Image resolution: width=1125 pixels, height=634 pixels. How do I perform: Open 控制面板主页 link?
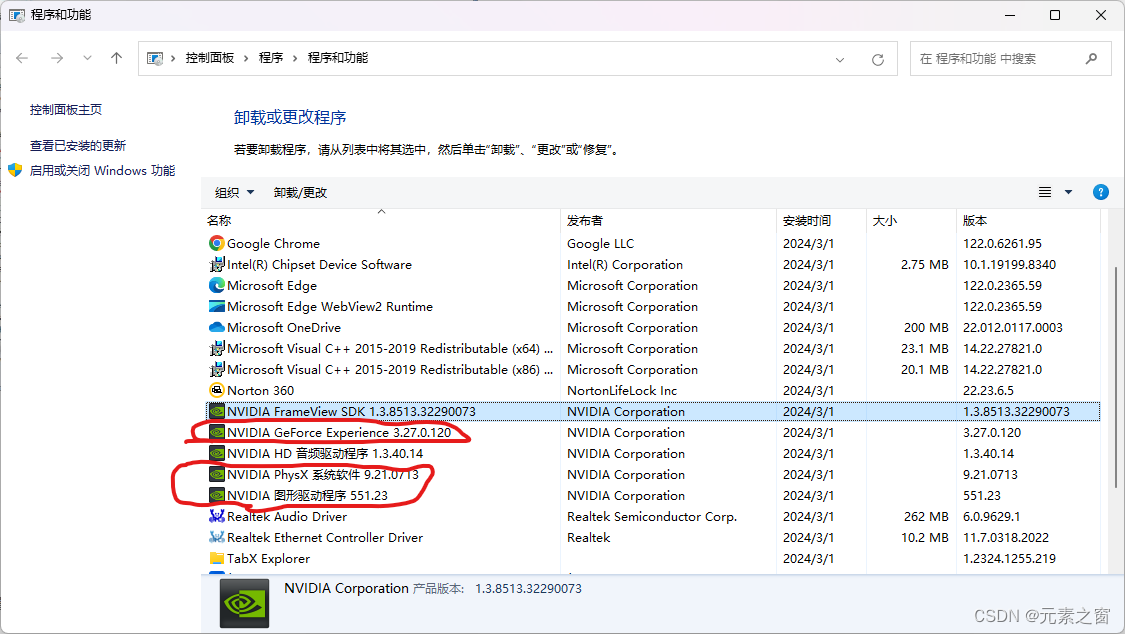coord(65,110)
